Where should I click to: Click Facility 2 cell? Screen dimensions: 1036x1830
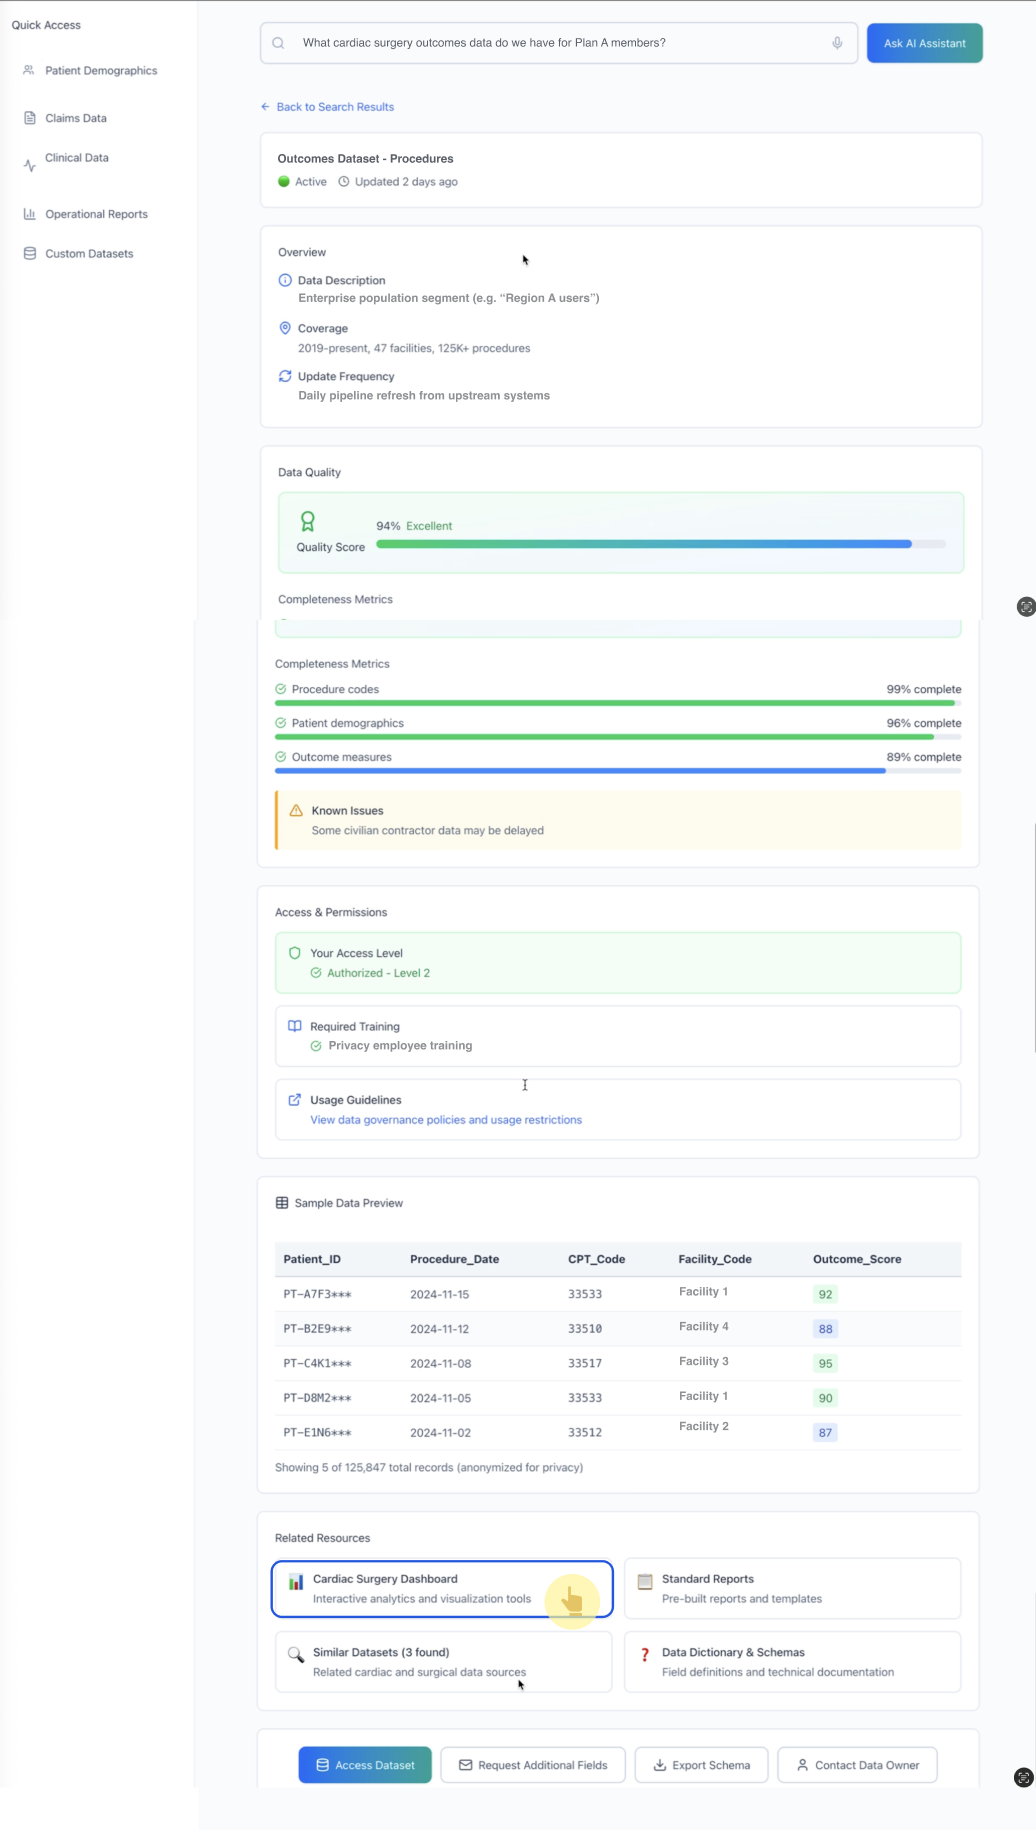pos(704,1426)
